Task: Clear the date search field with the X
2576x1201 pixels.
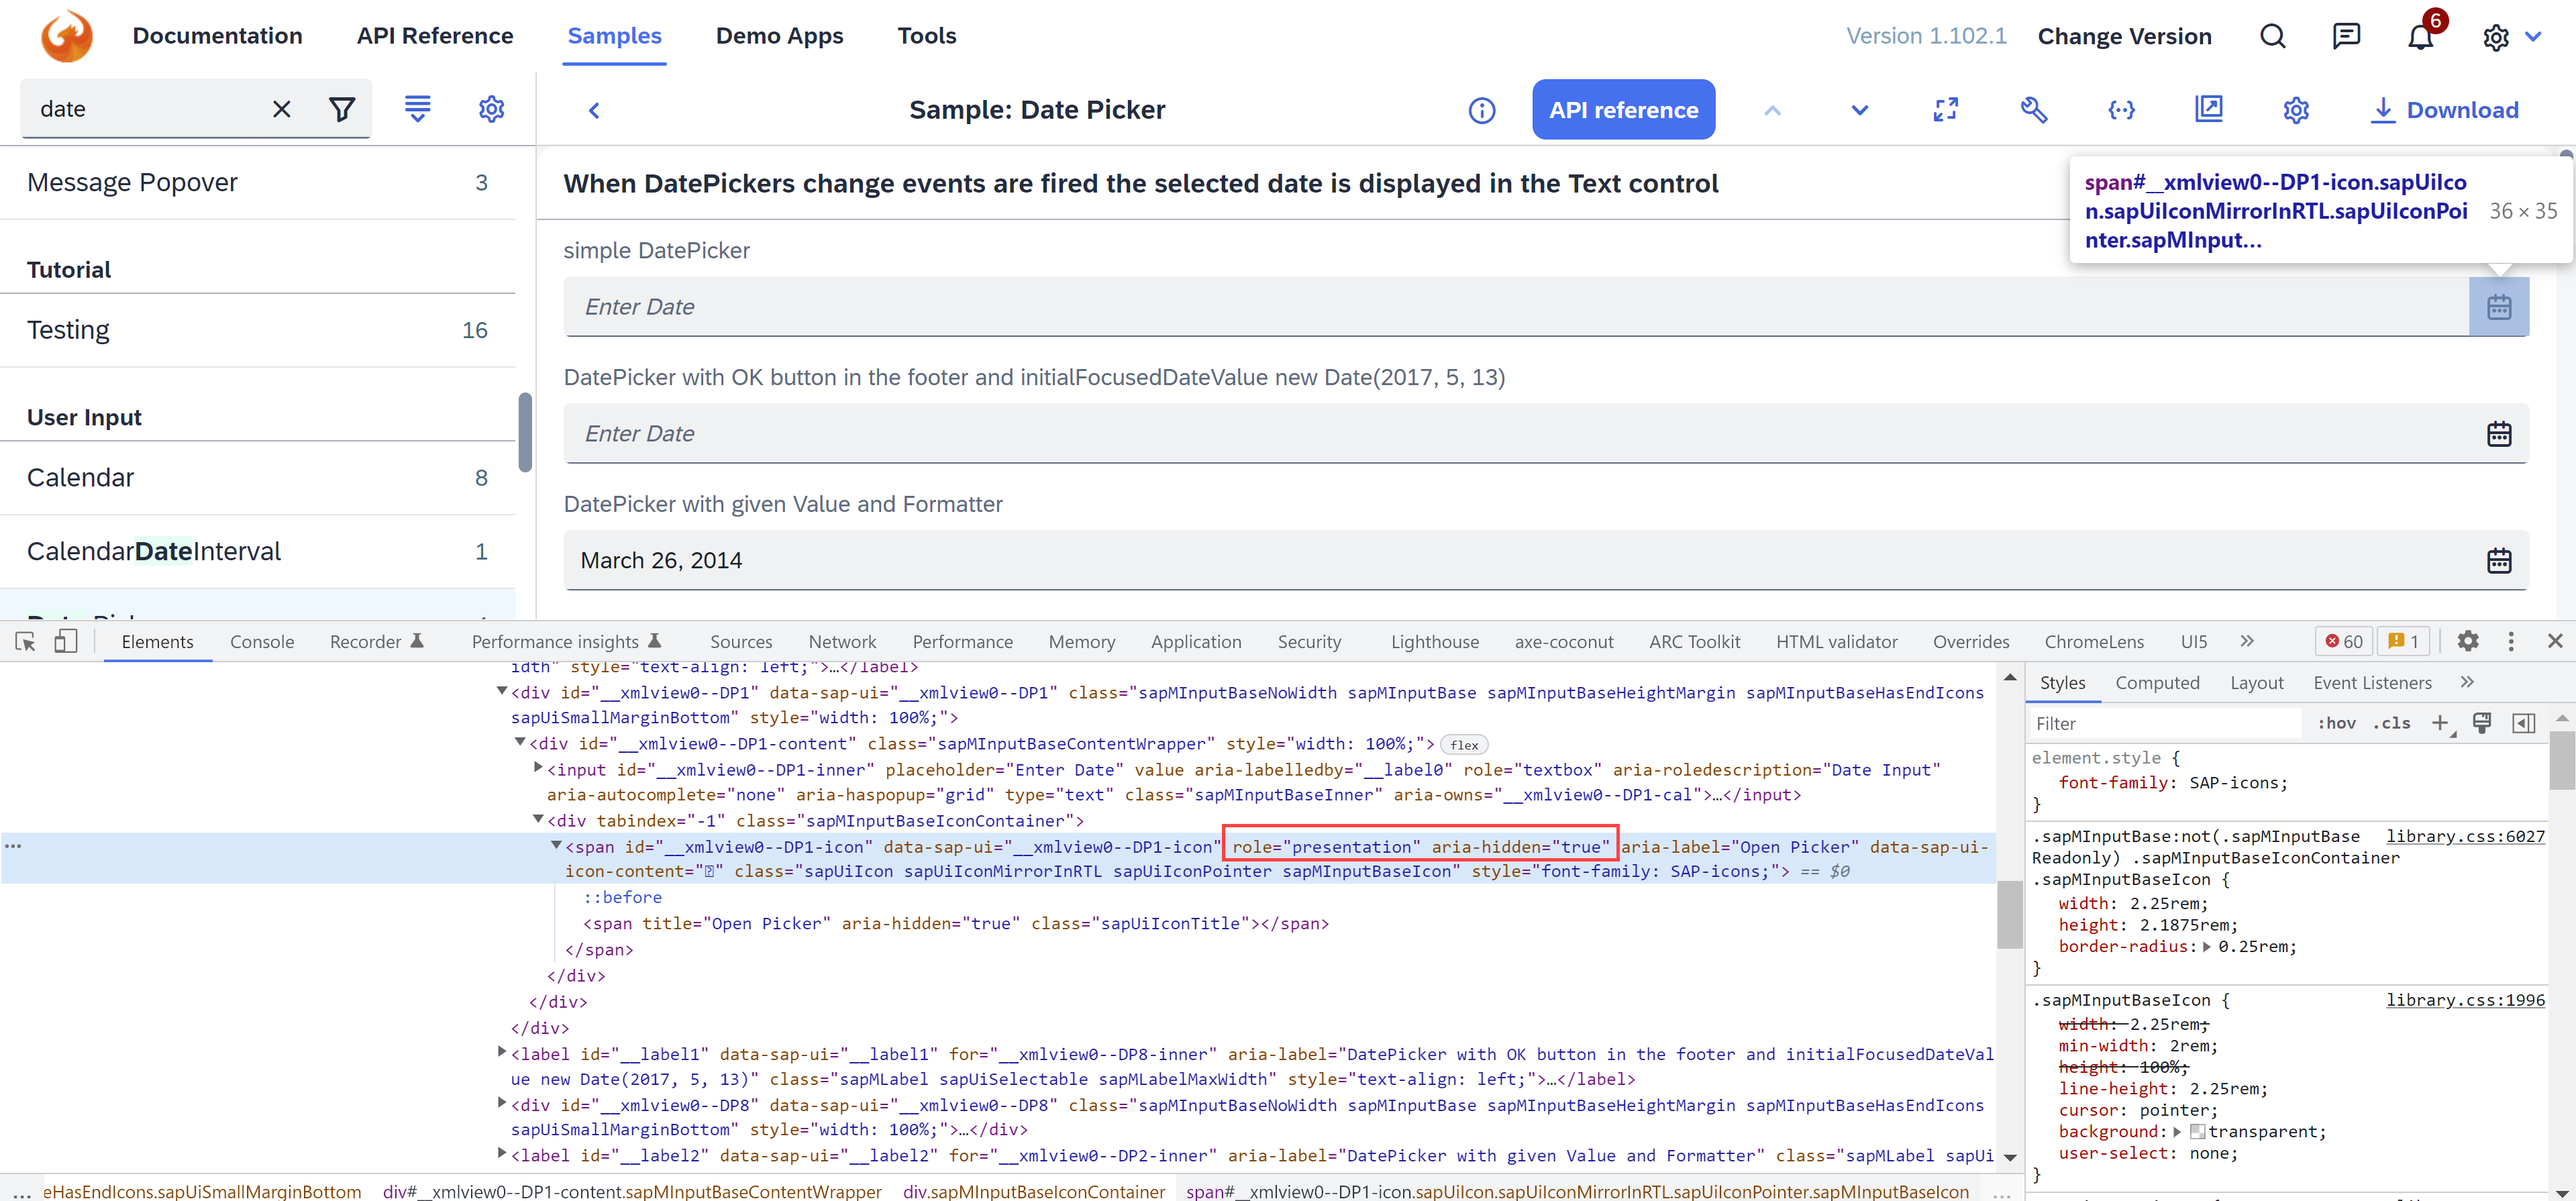Action: click(281, 109)
